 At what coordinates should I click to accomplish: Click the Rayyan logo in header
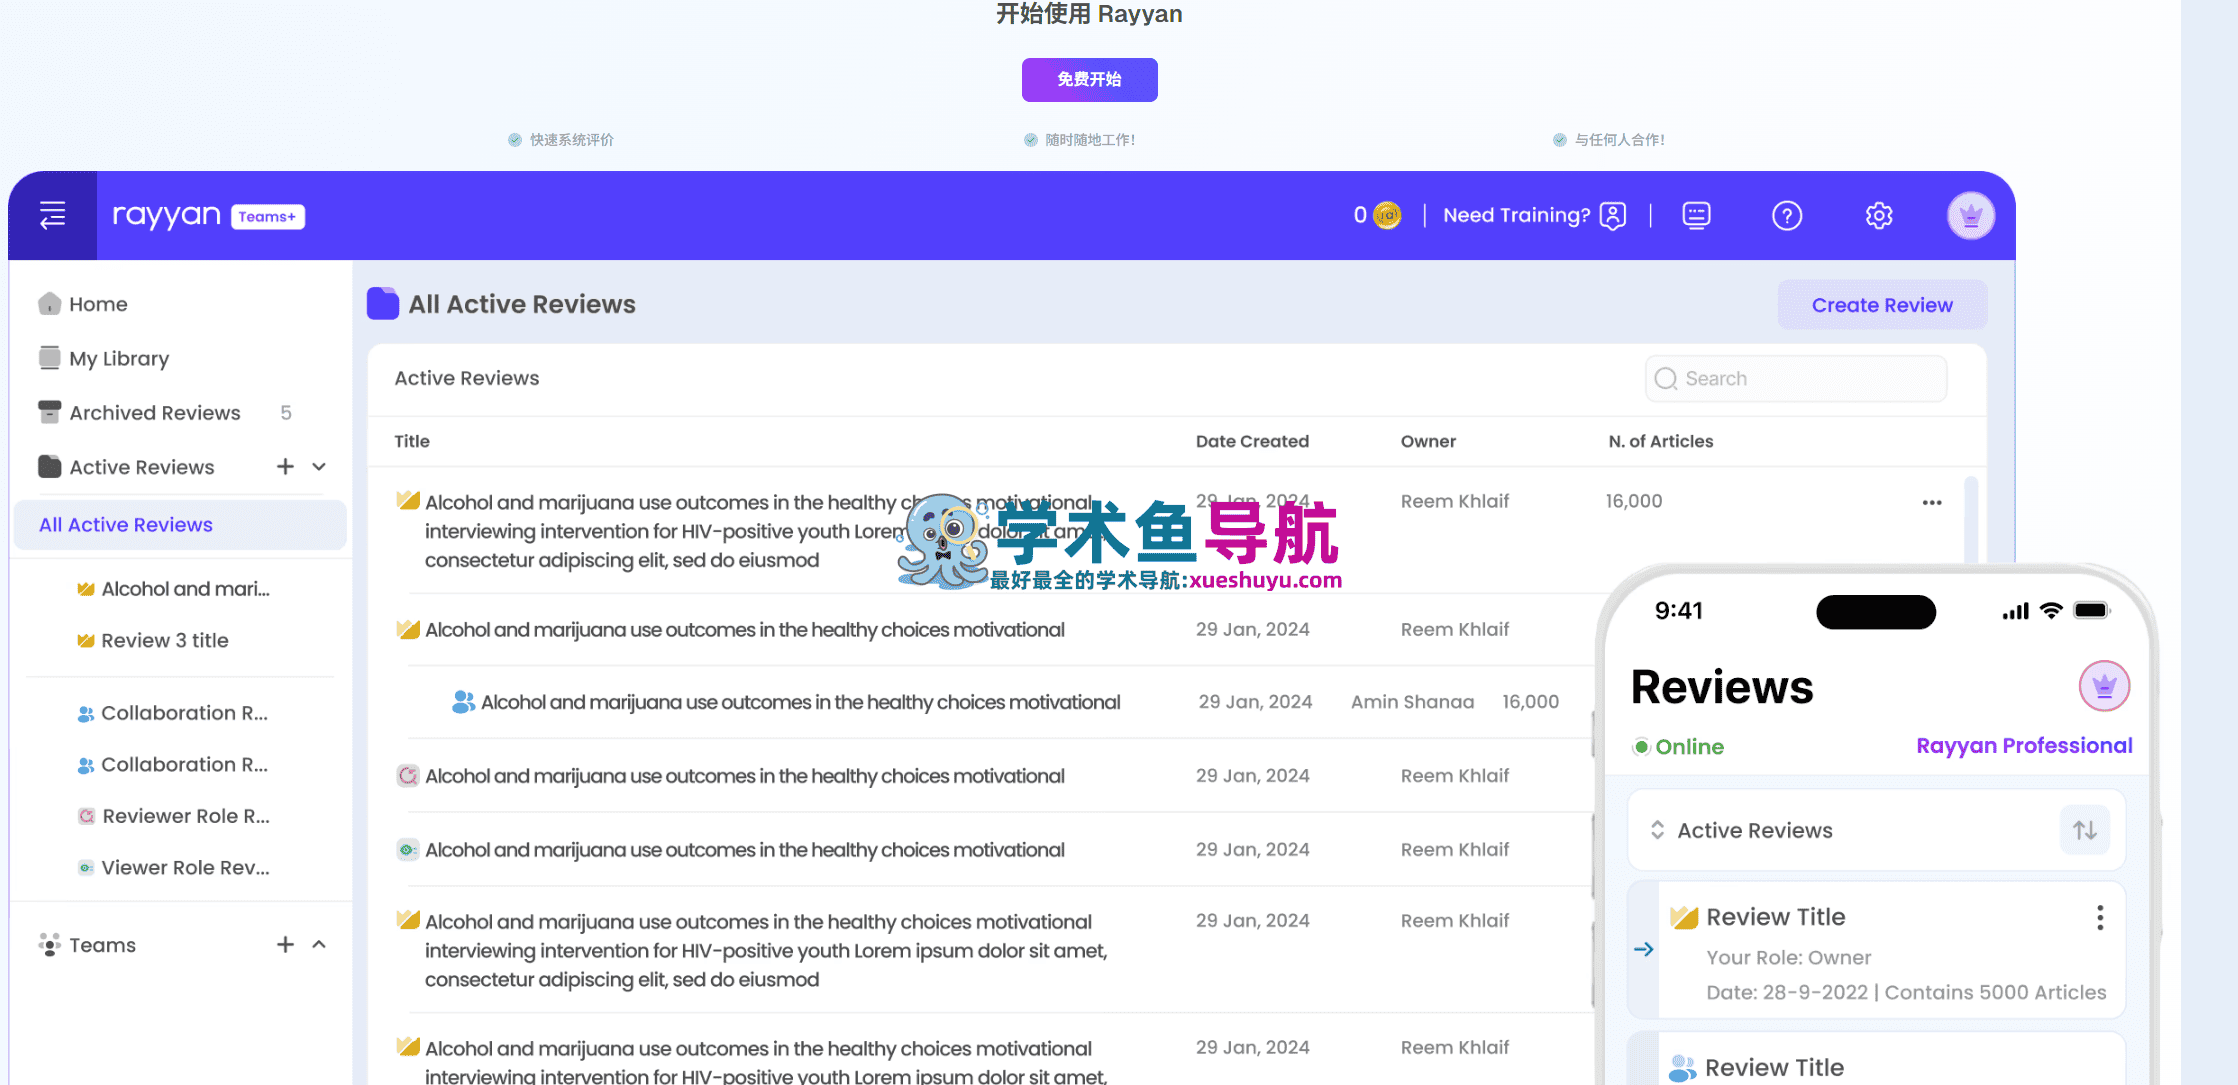166,215
